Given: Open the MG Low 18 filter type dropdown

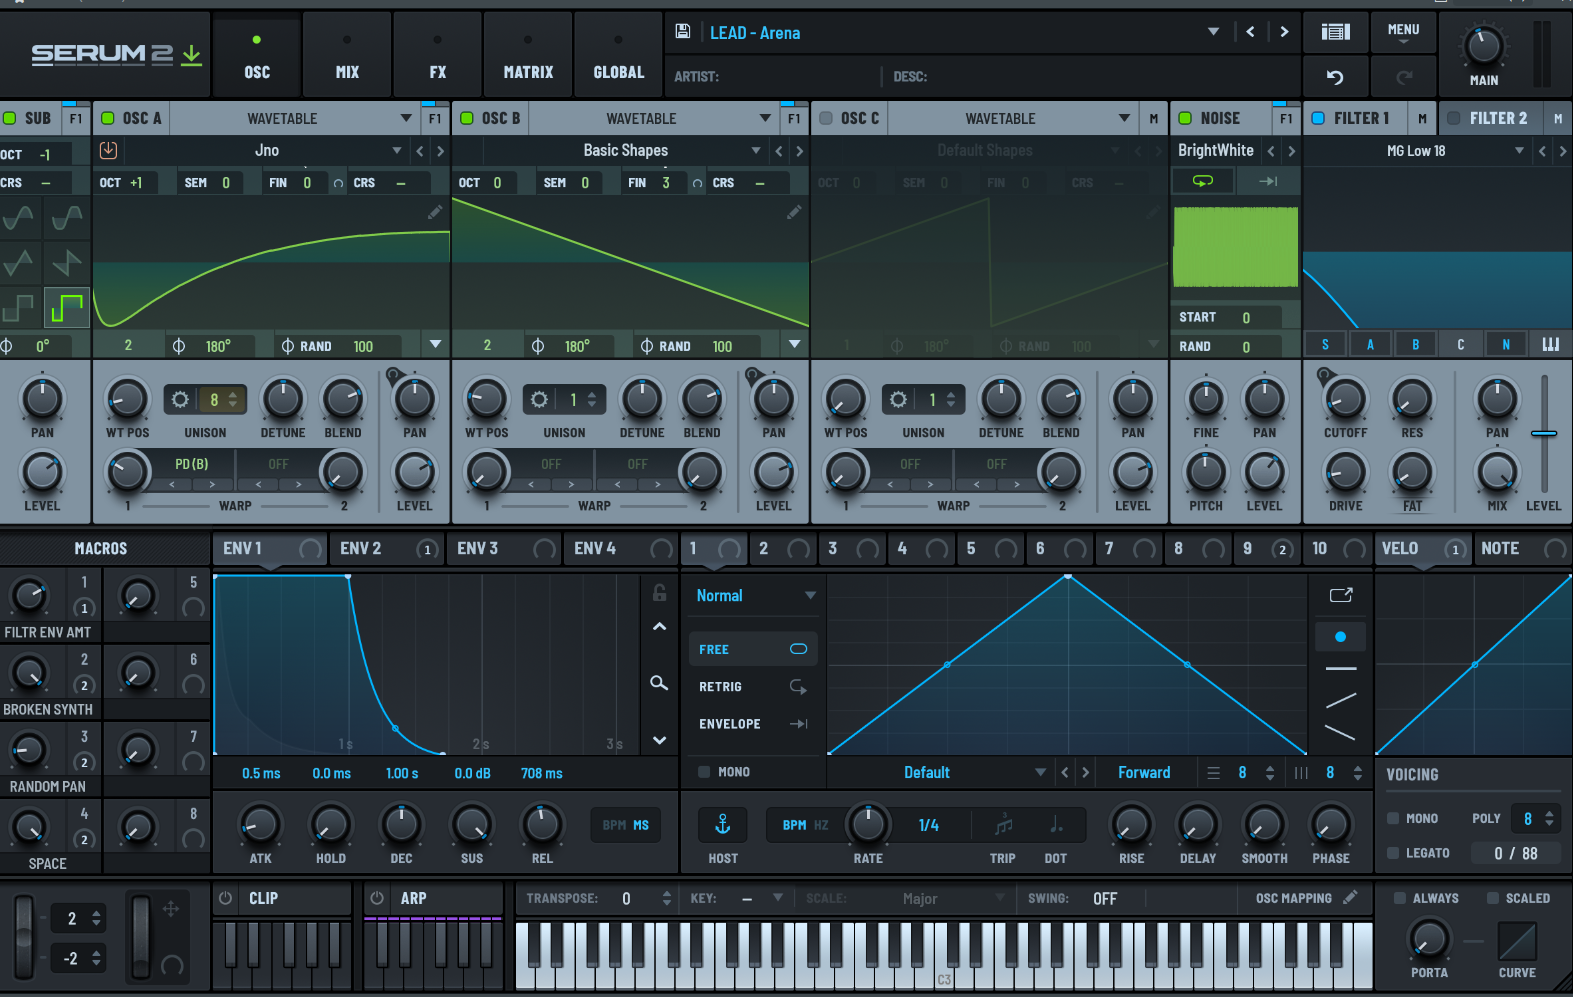Looking at the screenshot, I should coord(1519,151).
